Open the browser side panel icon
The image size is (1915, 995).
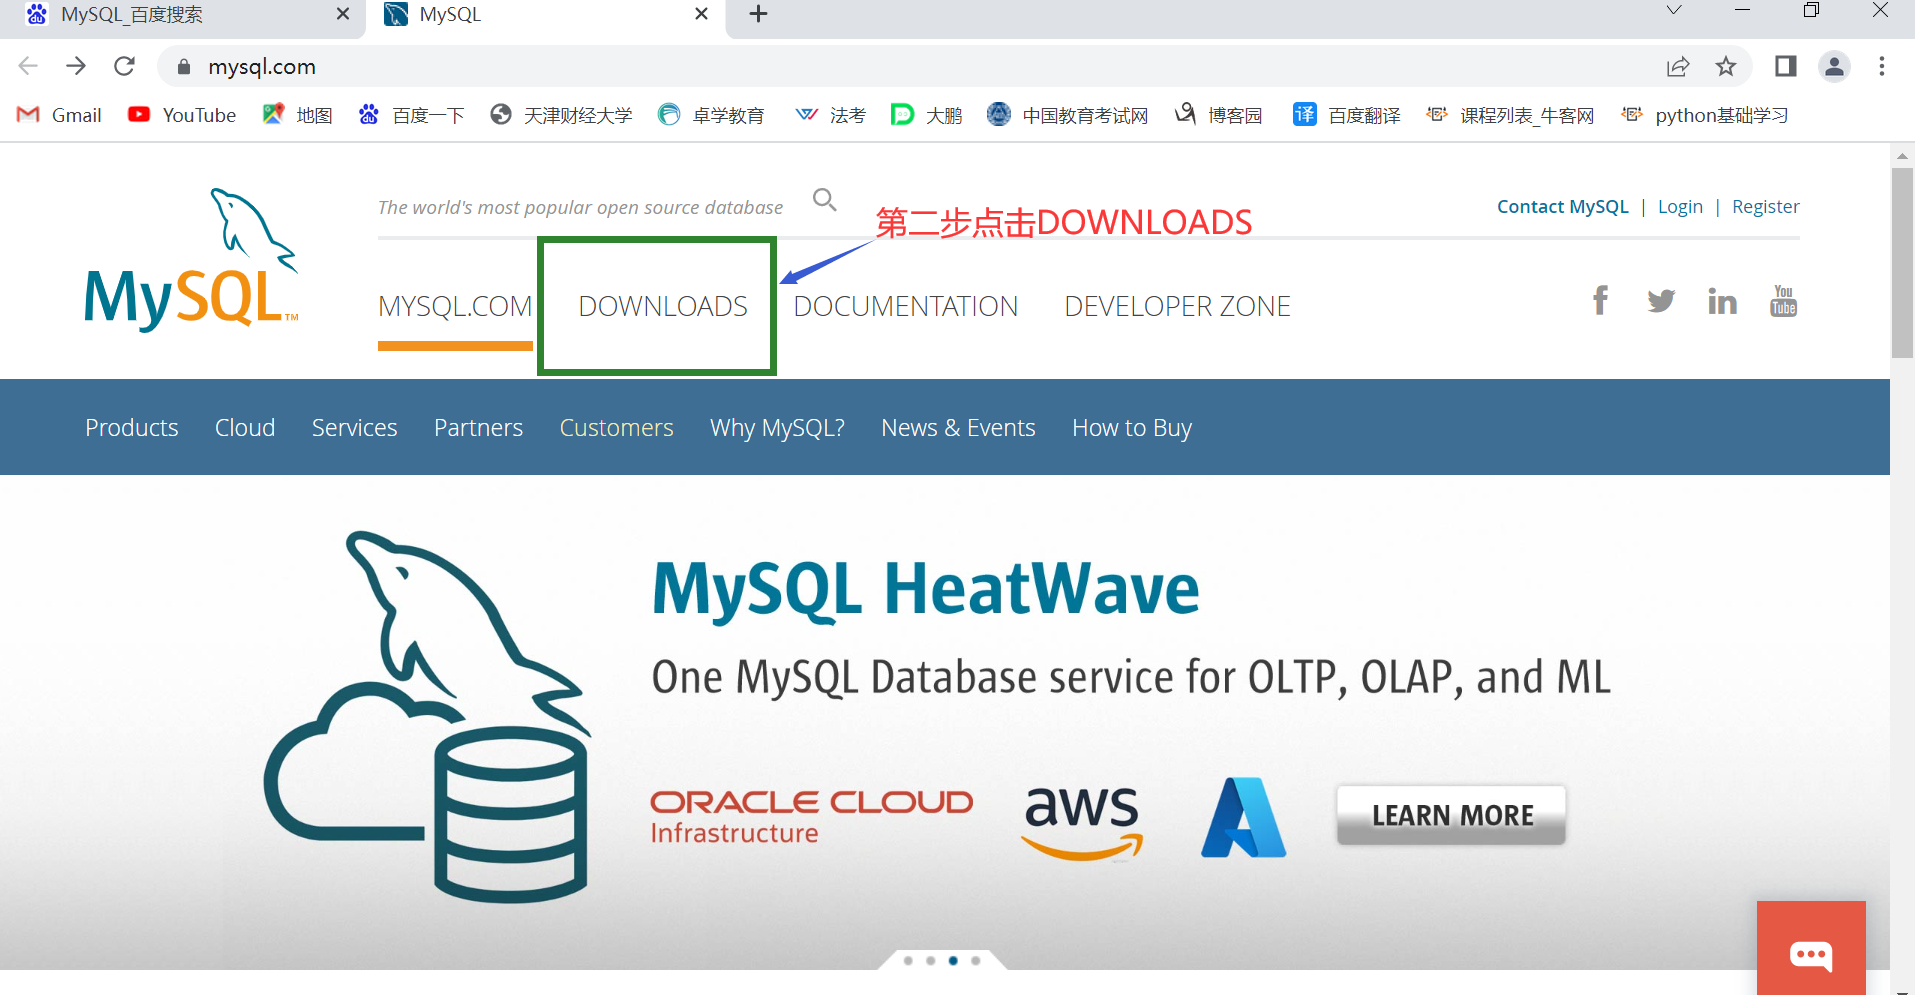[x=1785, y=67]
